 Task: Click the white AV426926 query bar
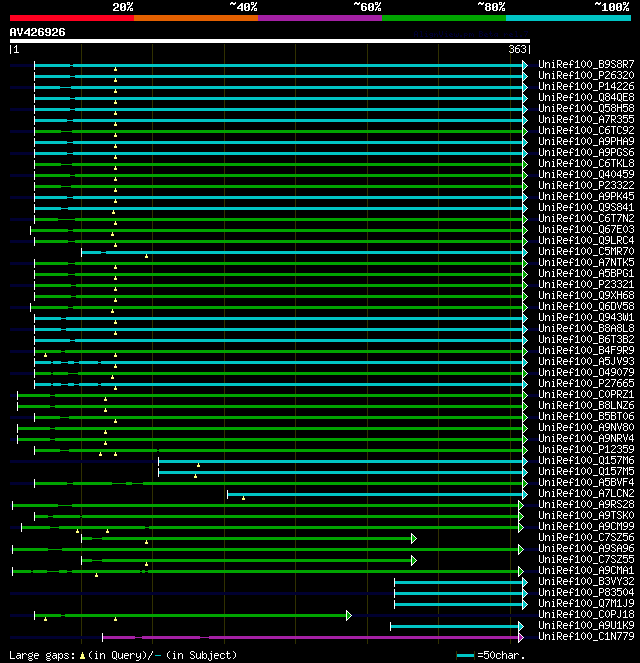[x=270, y=41]
